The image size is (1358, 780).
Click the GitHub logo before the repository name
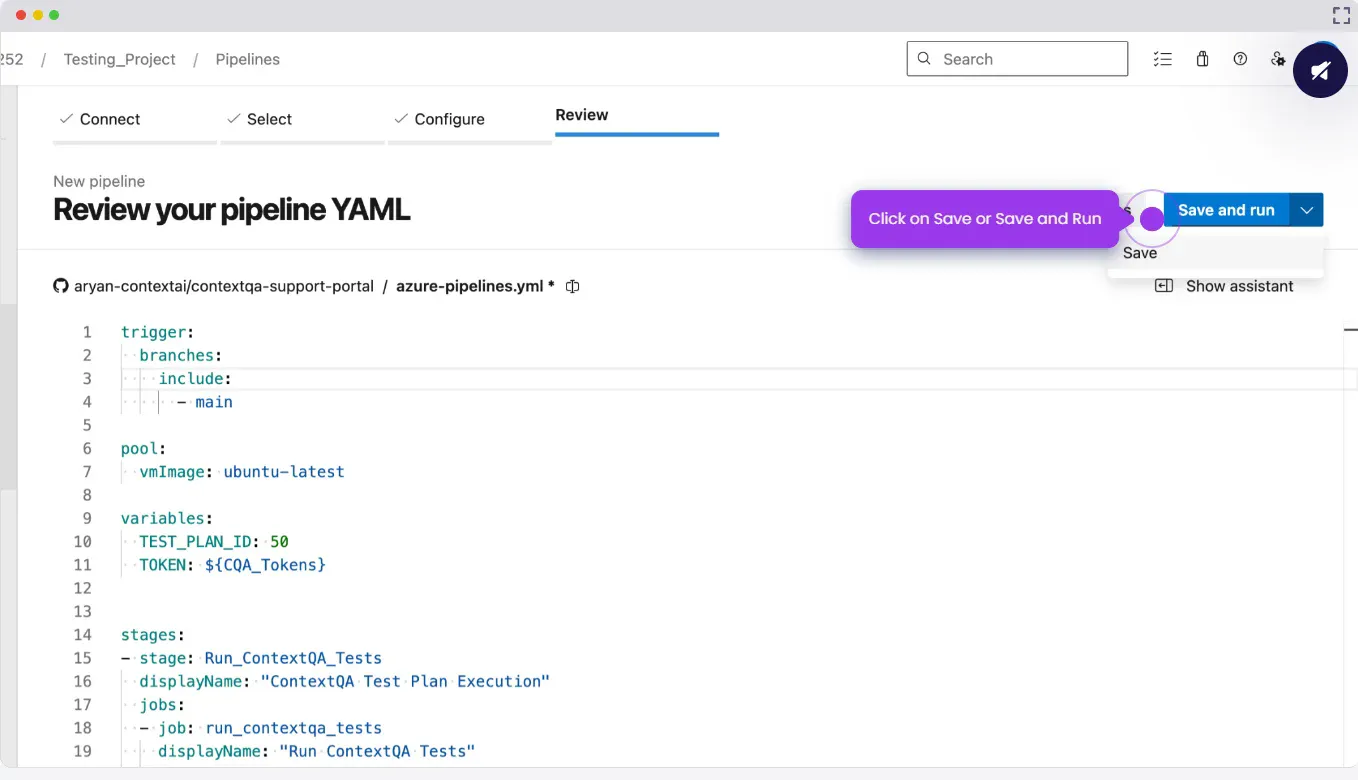click(61, 286)
